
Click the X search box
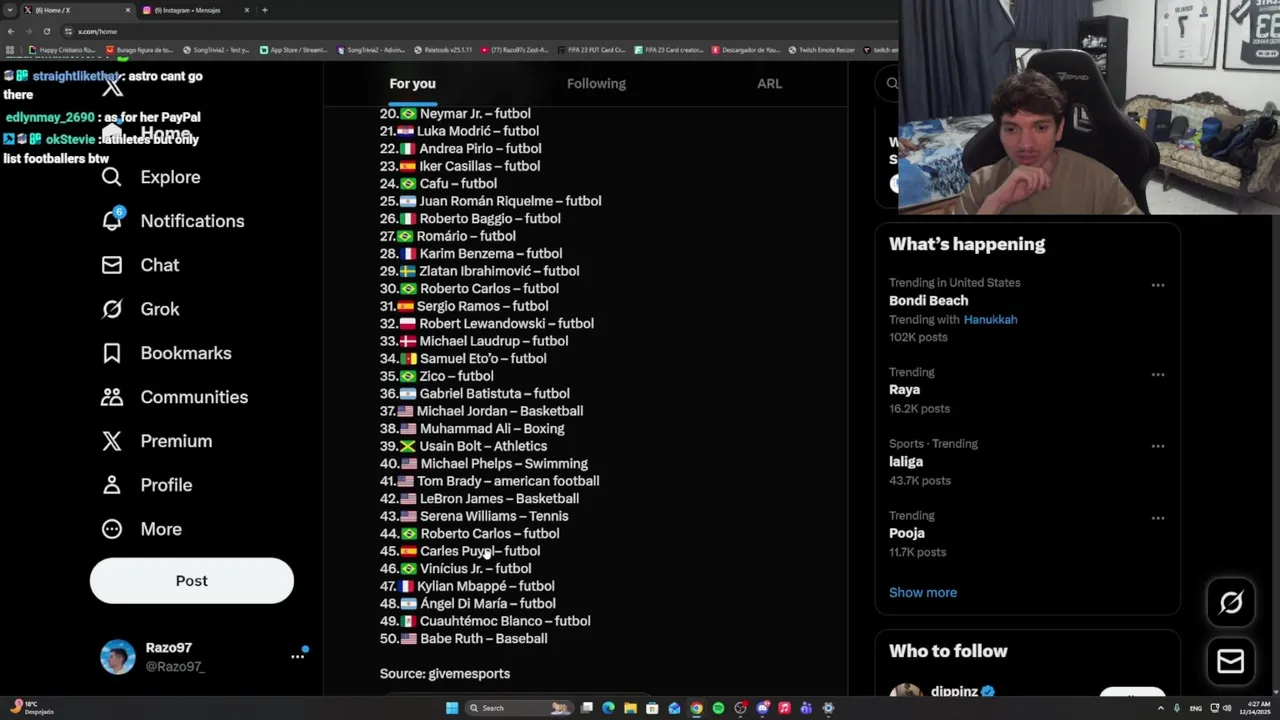888,84
